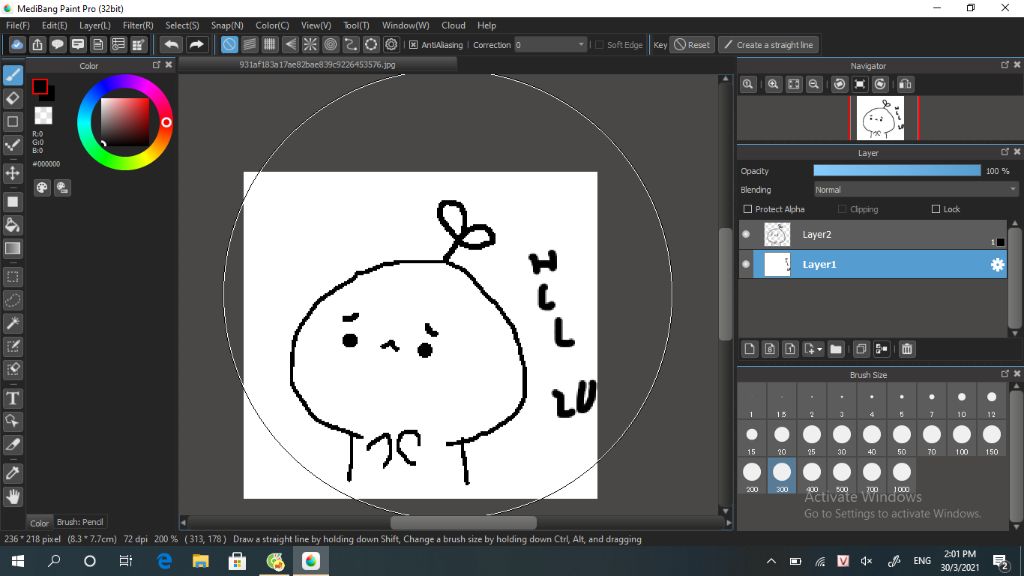
Task: Toggle the AntiAliasing checkbox
Action: (413, 45)
